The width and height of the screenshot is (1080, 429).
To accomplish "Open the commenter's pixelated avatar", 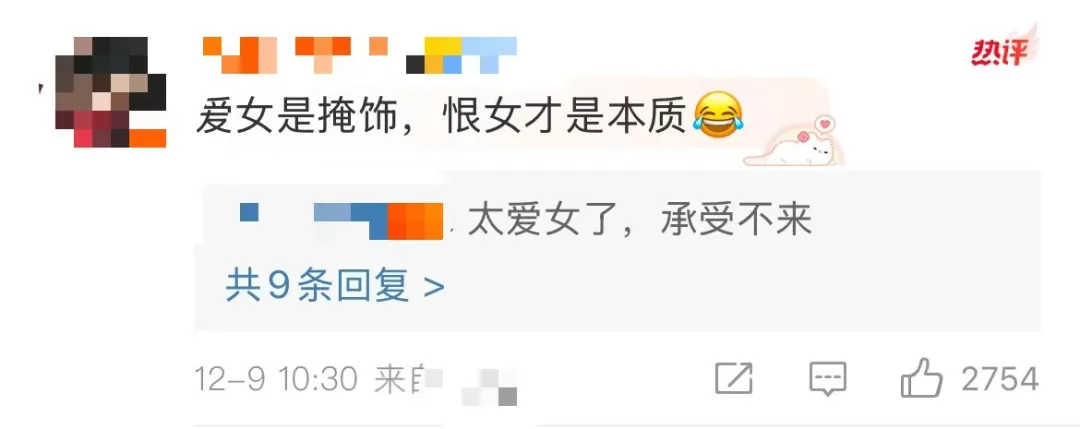I will [x=110, y=92].
